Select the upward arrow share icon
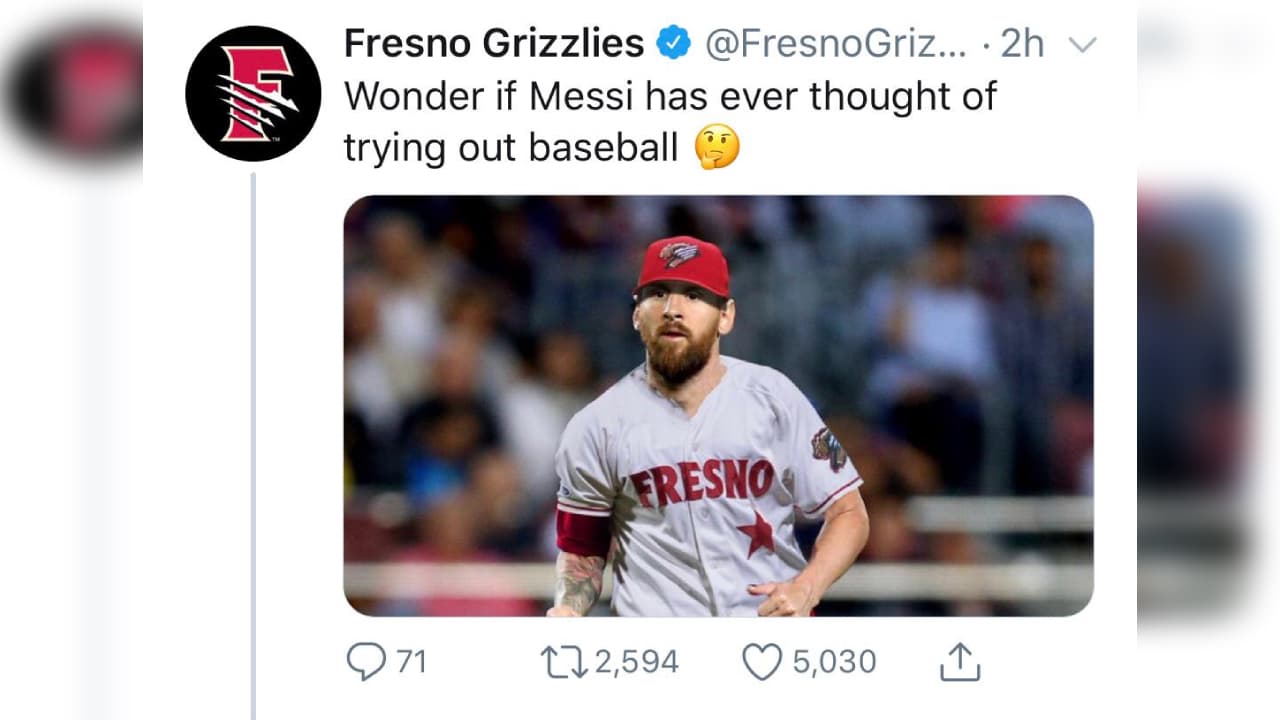 point(962,659)
